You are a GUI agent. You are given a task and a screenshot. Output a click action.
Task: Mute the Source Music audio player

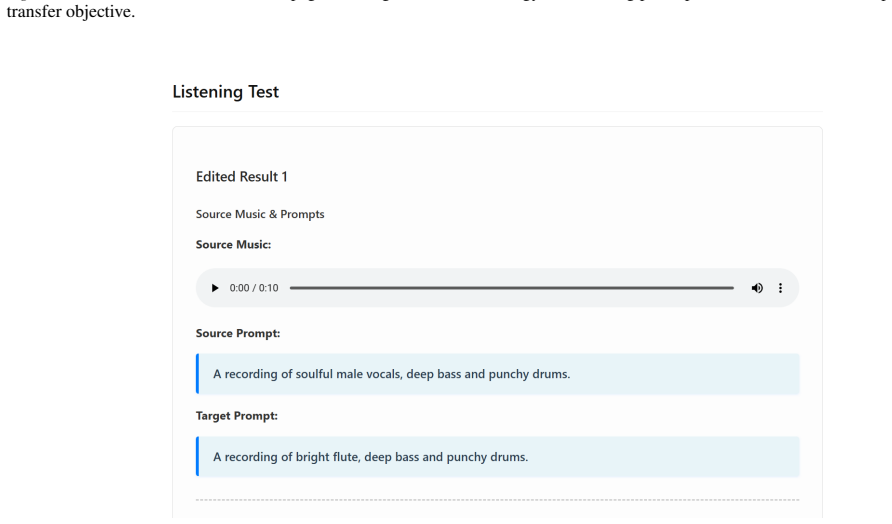757,288
